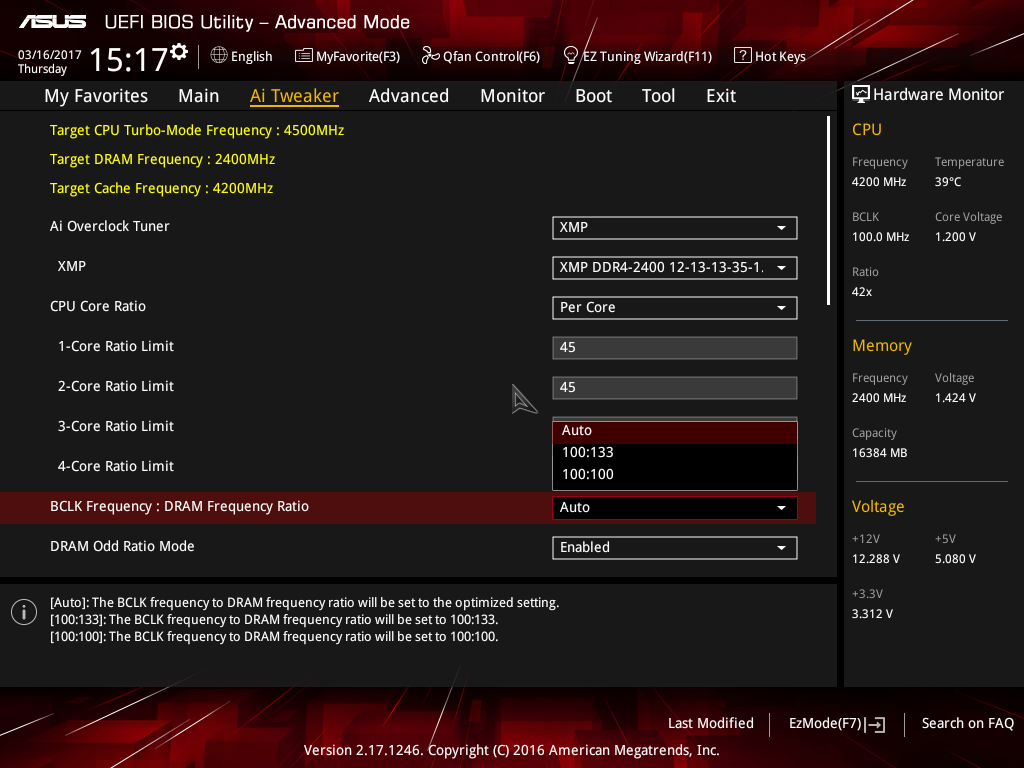Click the globe language icon
Screen dimensions: 1024x768
219,56
